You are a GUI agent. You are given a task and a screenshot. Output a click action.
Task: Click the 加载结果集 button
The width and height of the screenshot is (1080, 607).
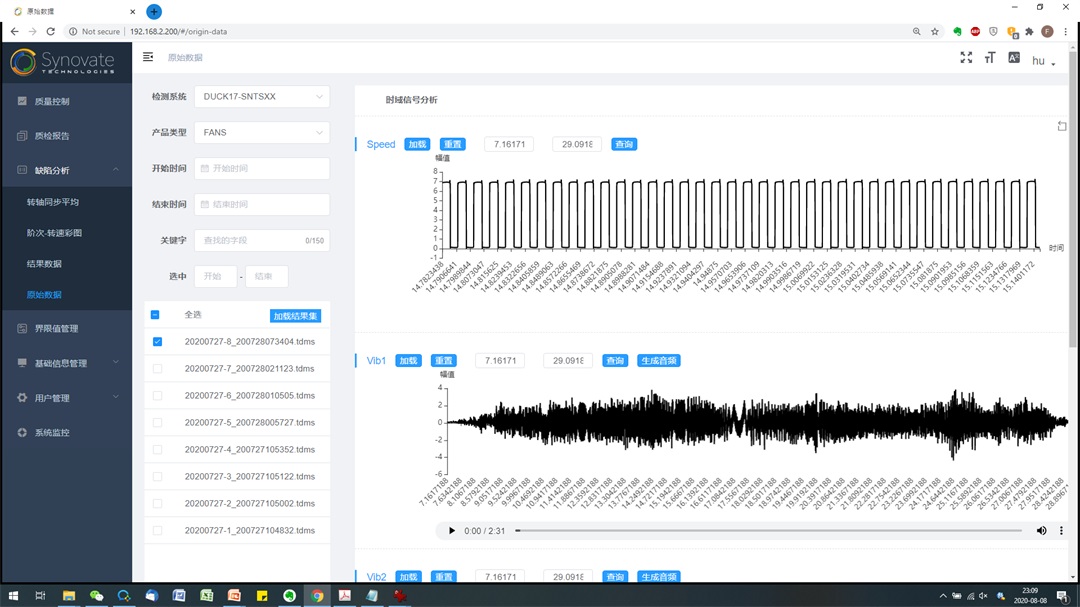click(x=295, y=316)
